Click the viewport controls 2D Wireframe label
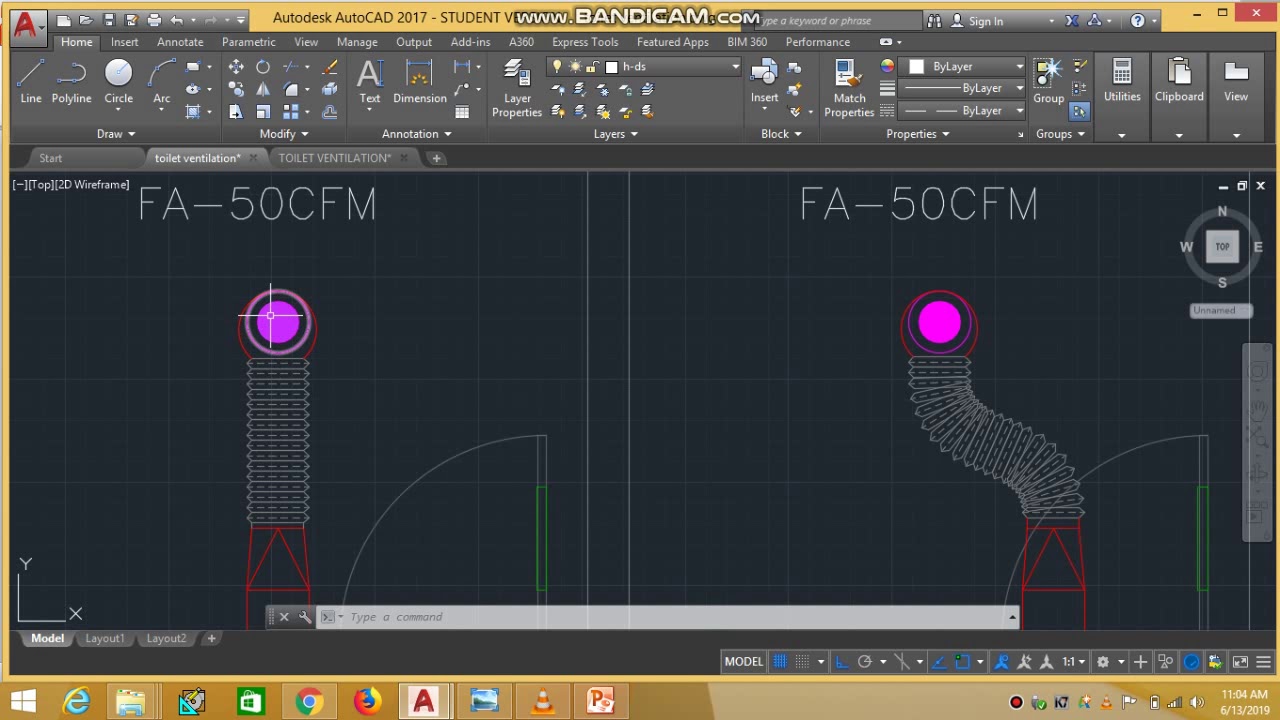 pos(92,185)
